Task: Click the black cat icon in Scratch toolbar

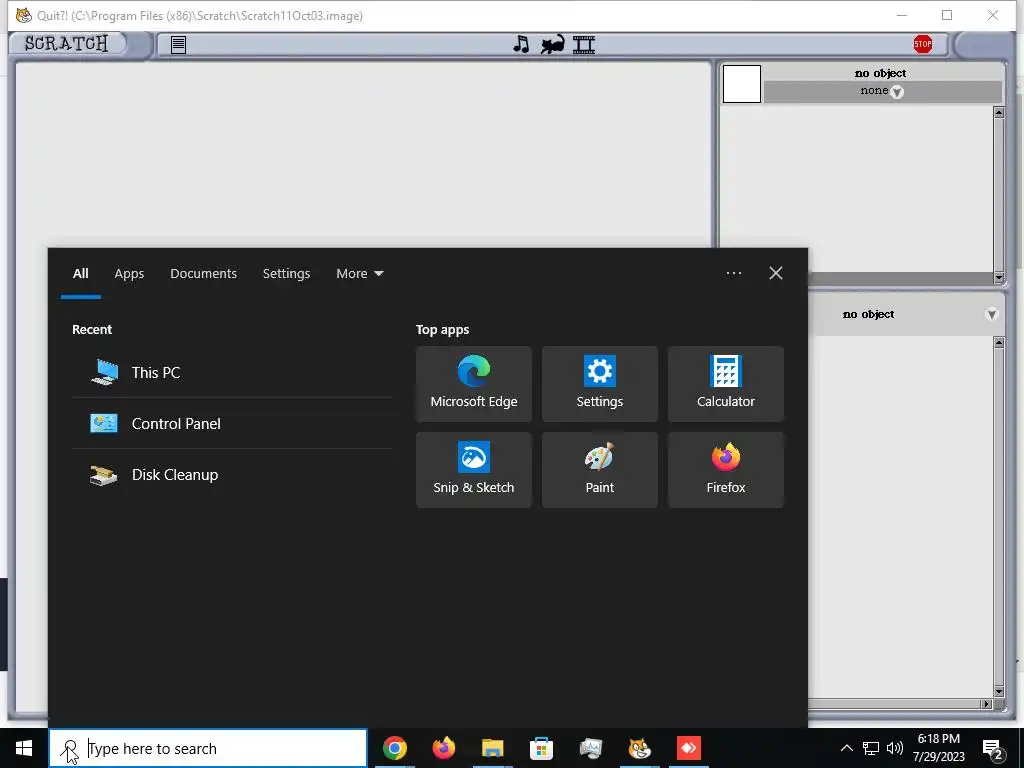Action: pyautogui.click(x=552, y=44)
